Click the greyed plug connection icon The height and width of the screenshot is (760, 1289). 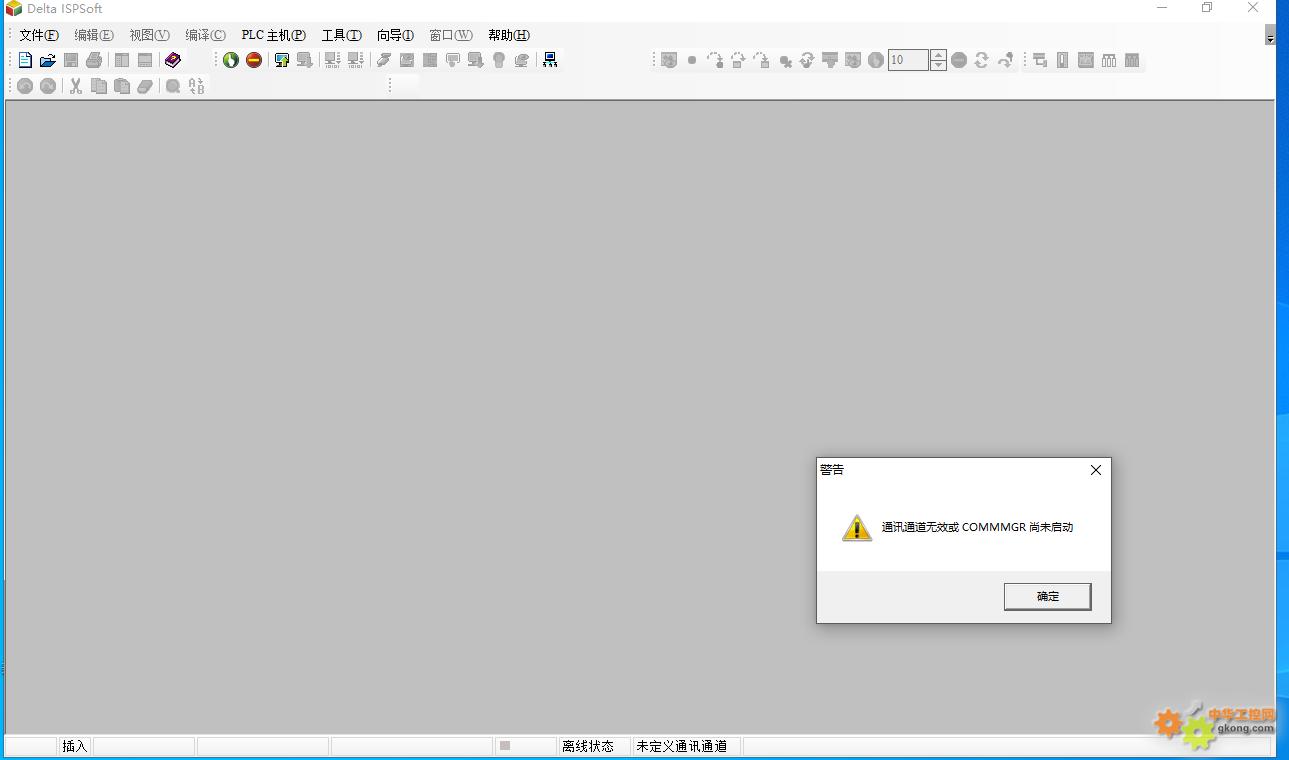(384, 60)
